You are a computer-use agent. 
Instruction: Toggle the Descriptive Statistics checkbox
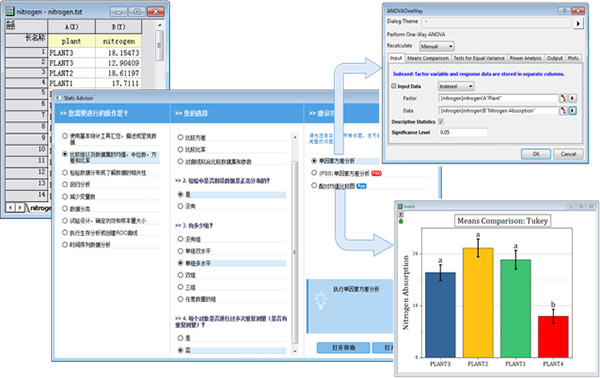441,122
